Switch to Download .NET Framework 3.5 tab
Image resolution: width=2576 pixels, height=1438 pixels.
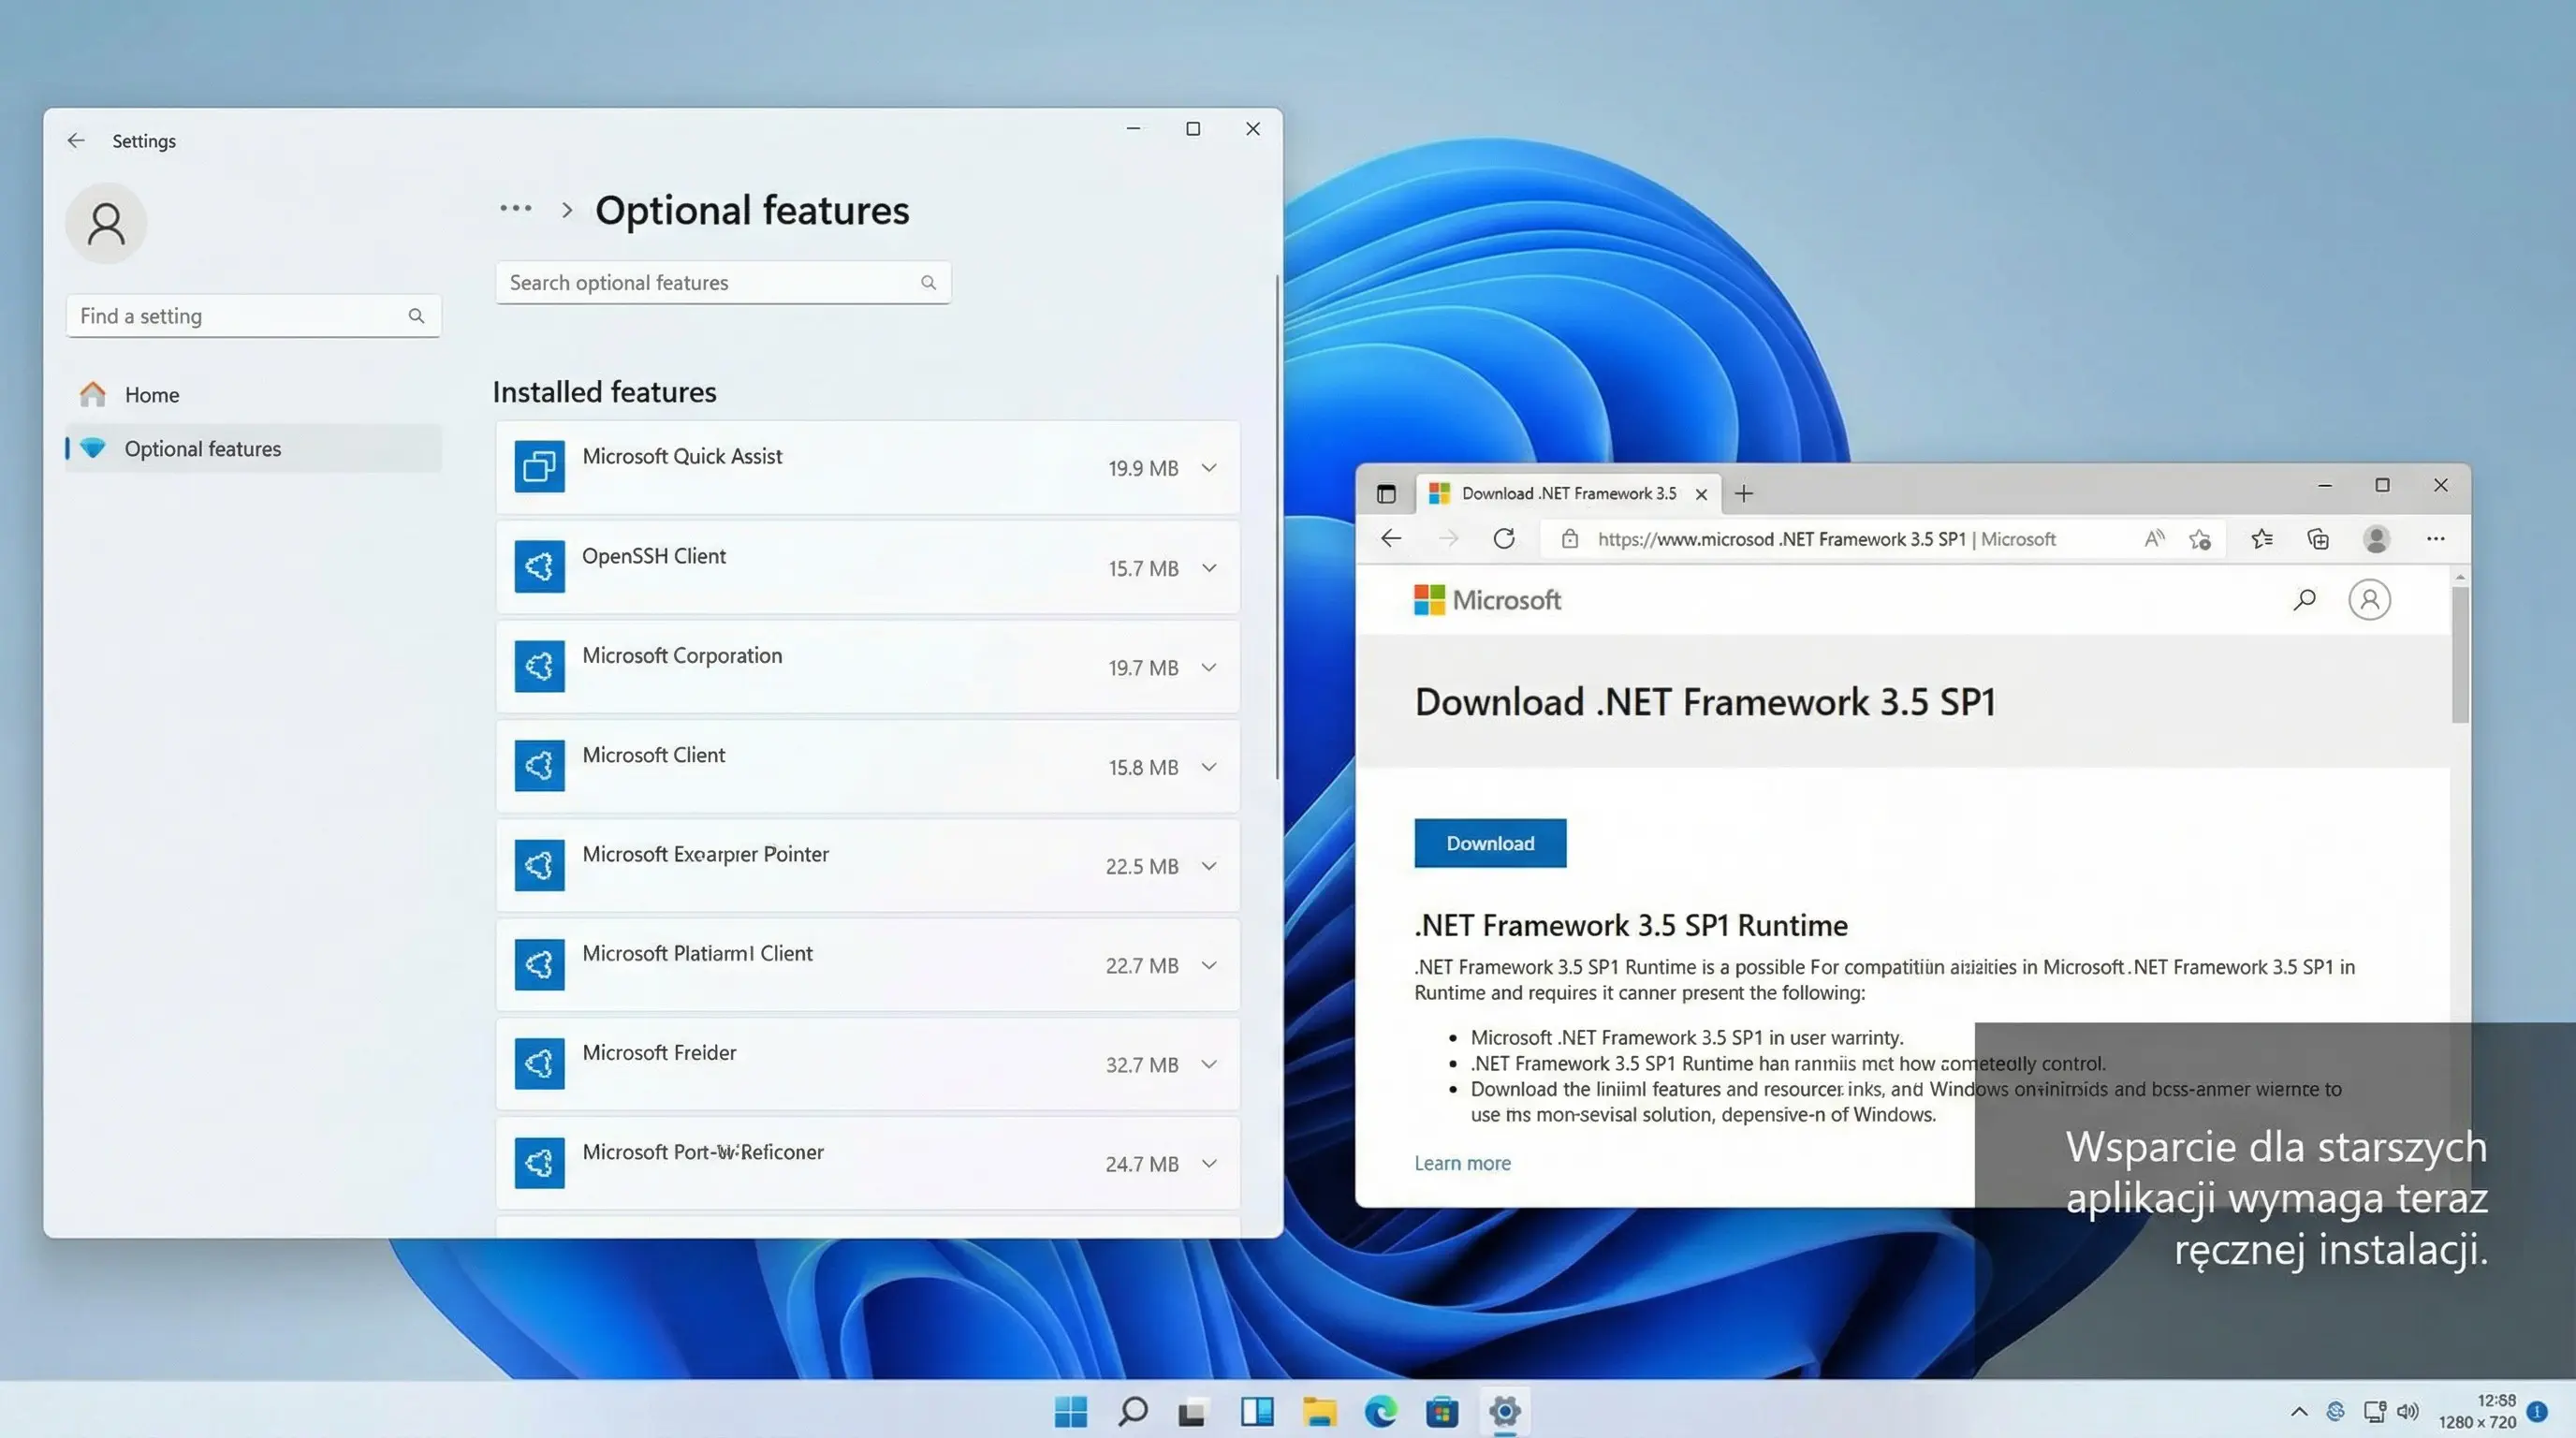[1567, 494]
